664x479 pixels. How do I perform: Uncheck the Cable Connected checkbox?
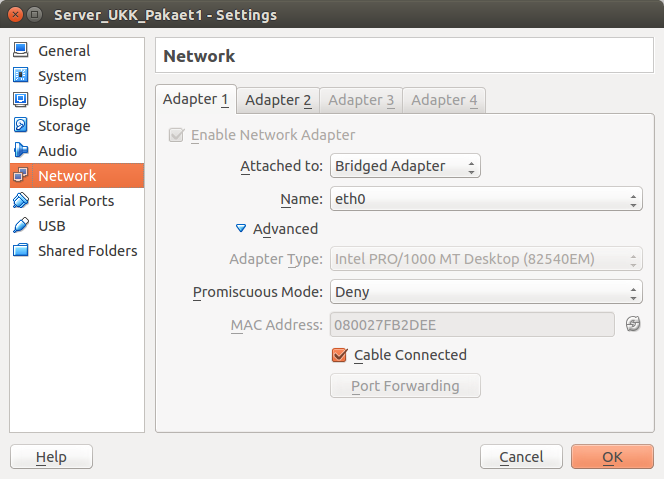coord(339,355)
